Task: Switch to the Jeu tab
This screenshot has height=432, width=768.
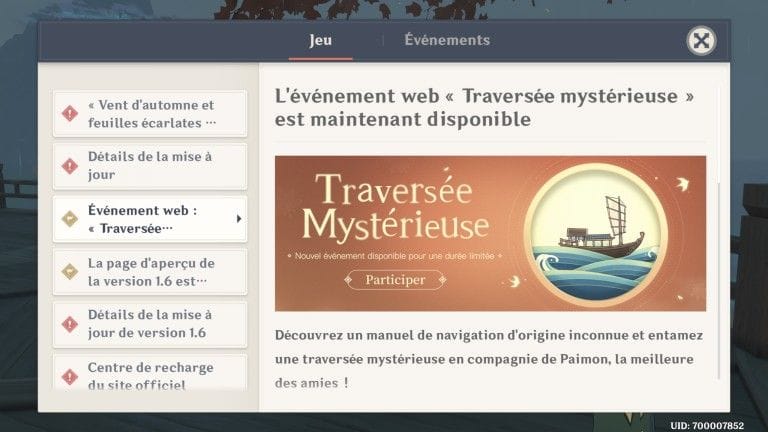Action: pos(320,40)
